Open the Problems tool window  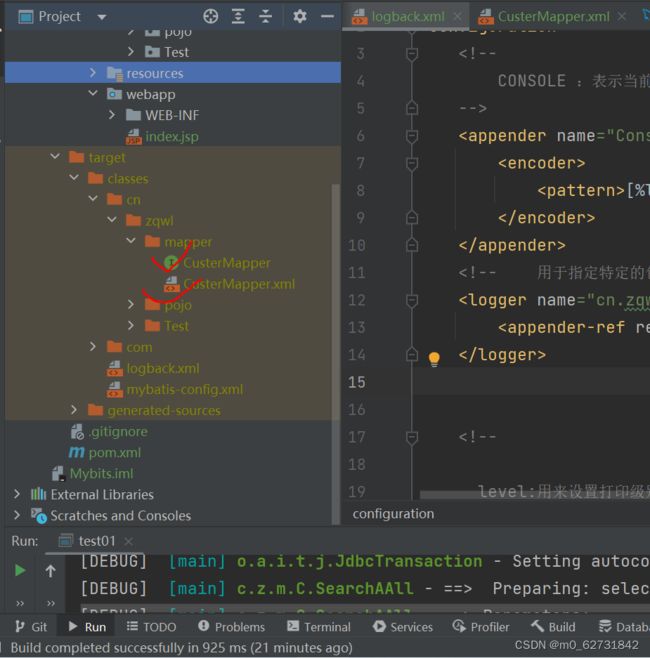click(x=231, y=627)
